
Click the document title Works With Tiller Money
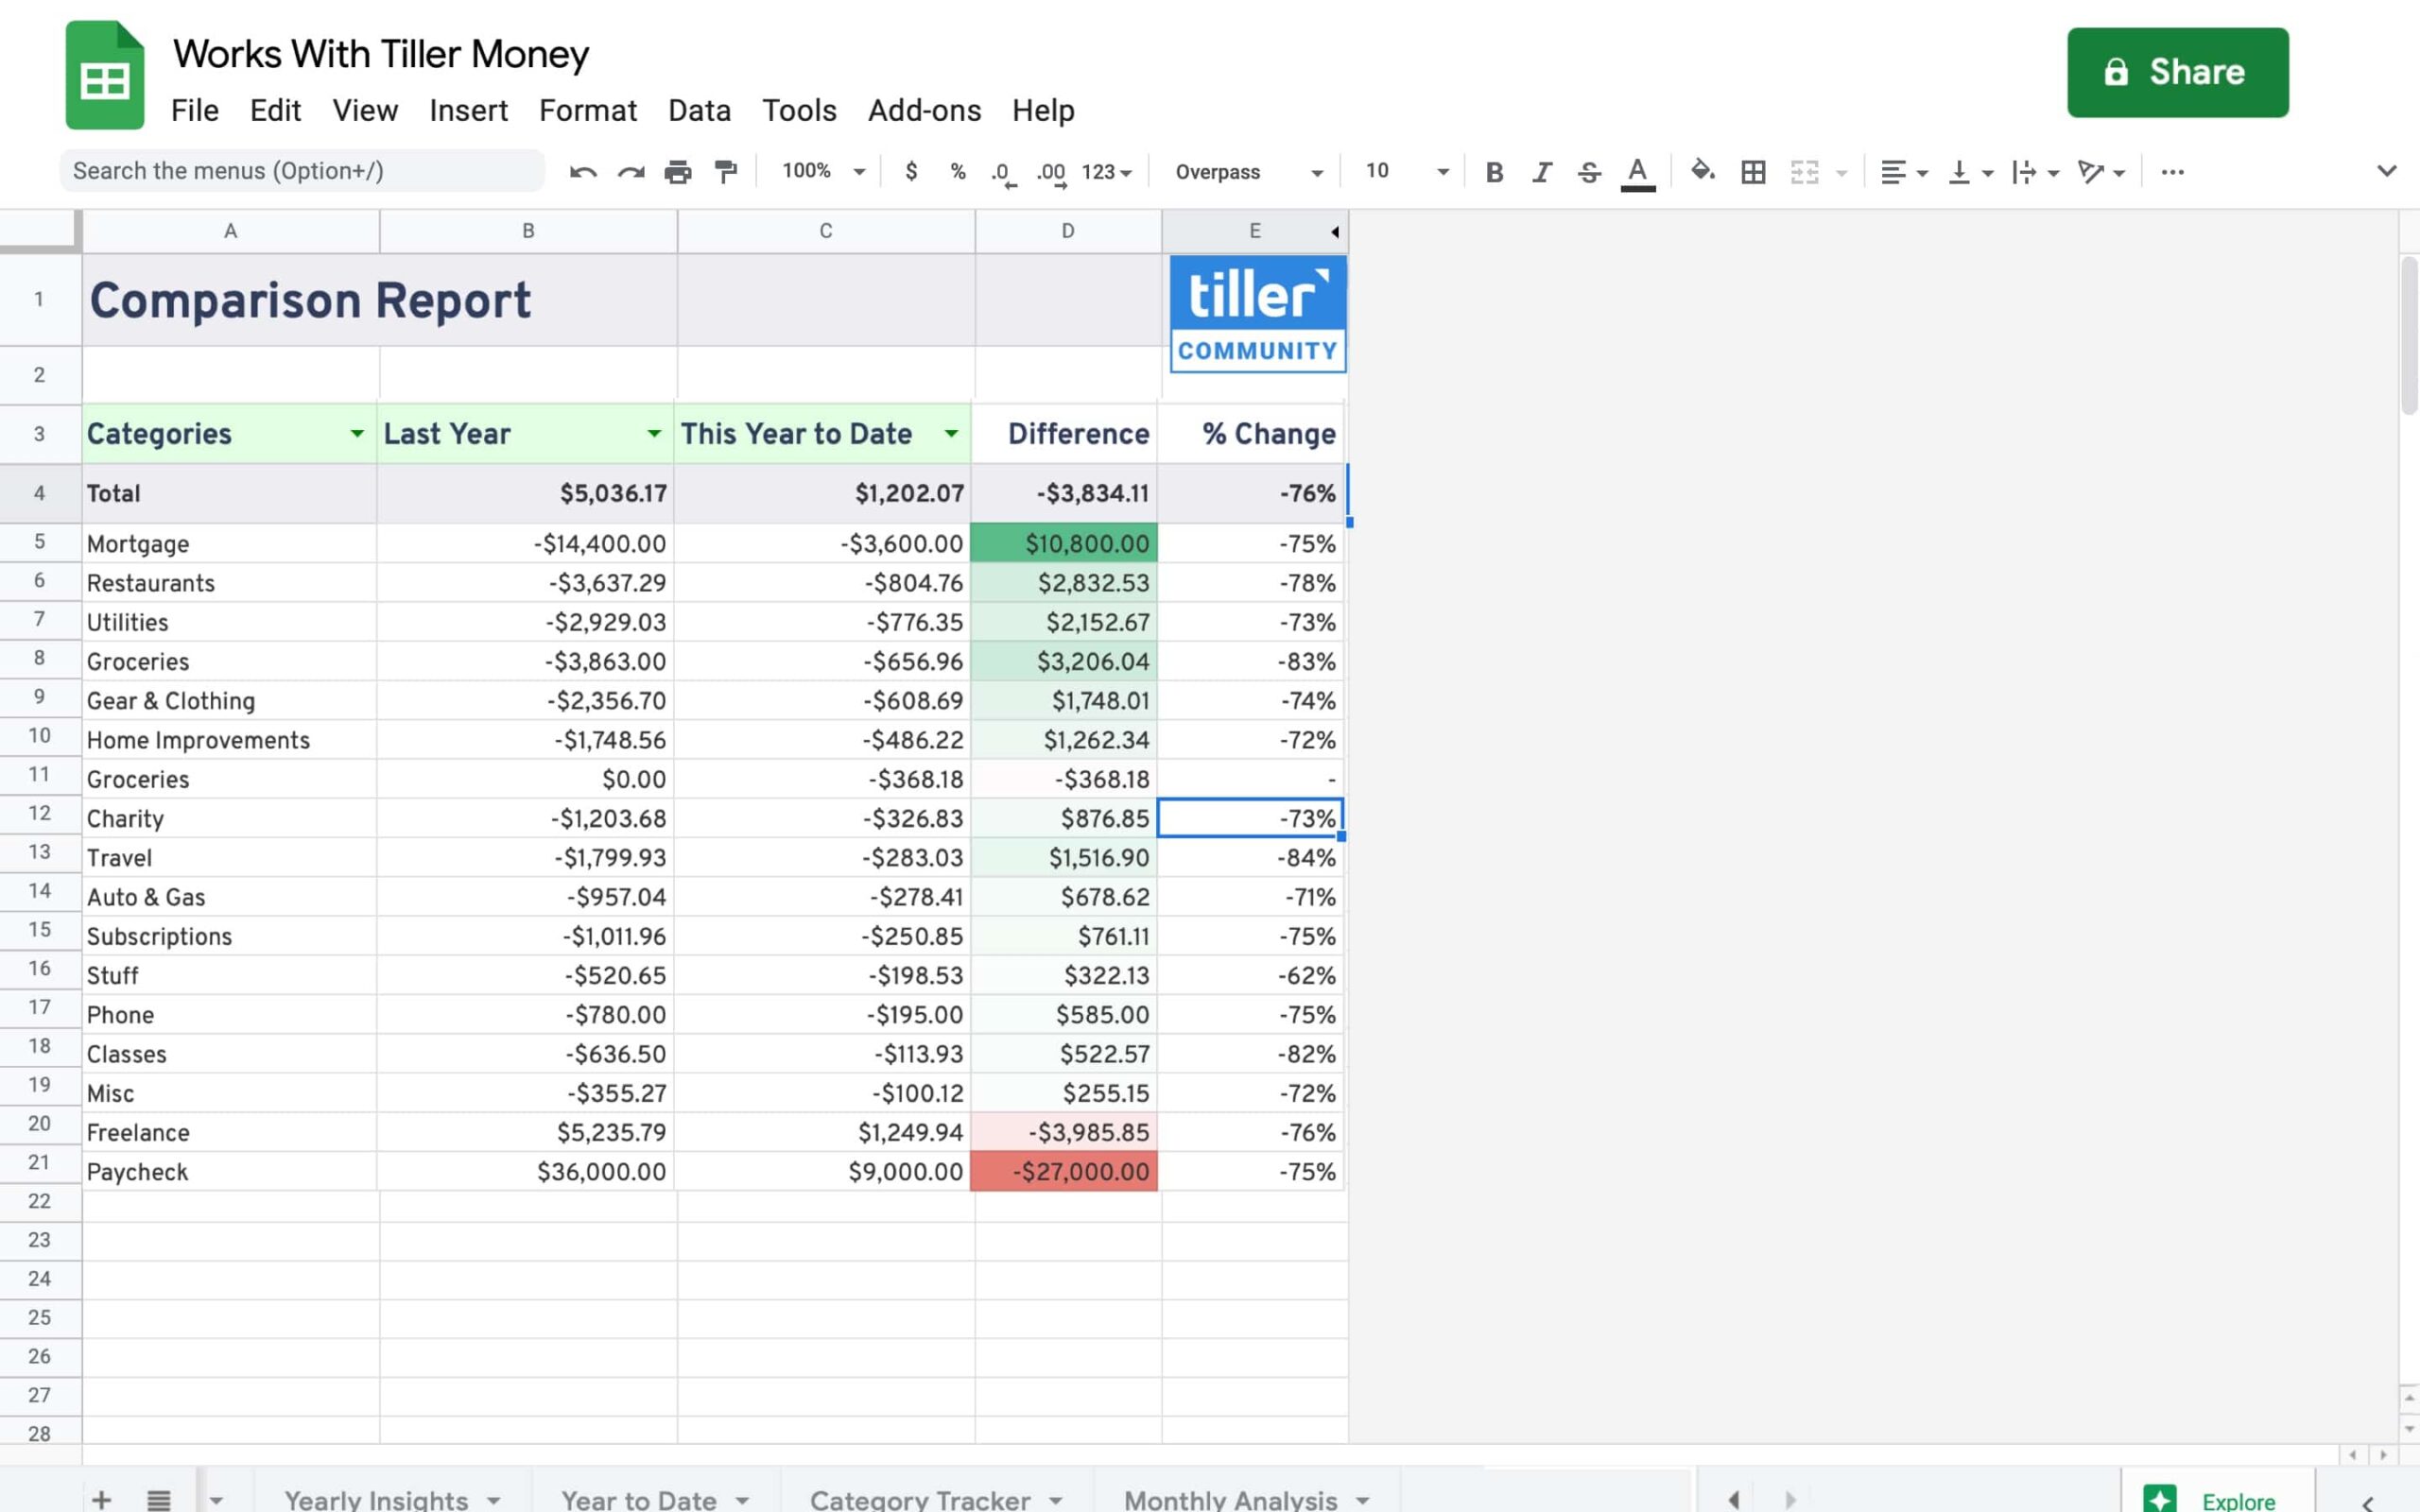pyautogui.click(x=381, y=54)
